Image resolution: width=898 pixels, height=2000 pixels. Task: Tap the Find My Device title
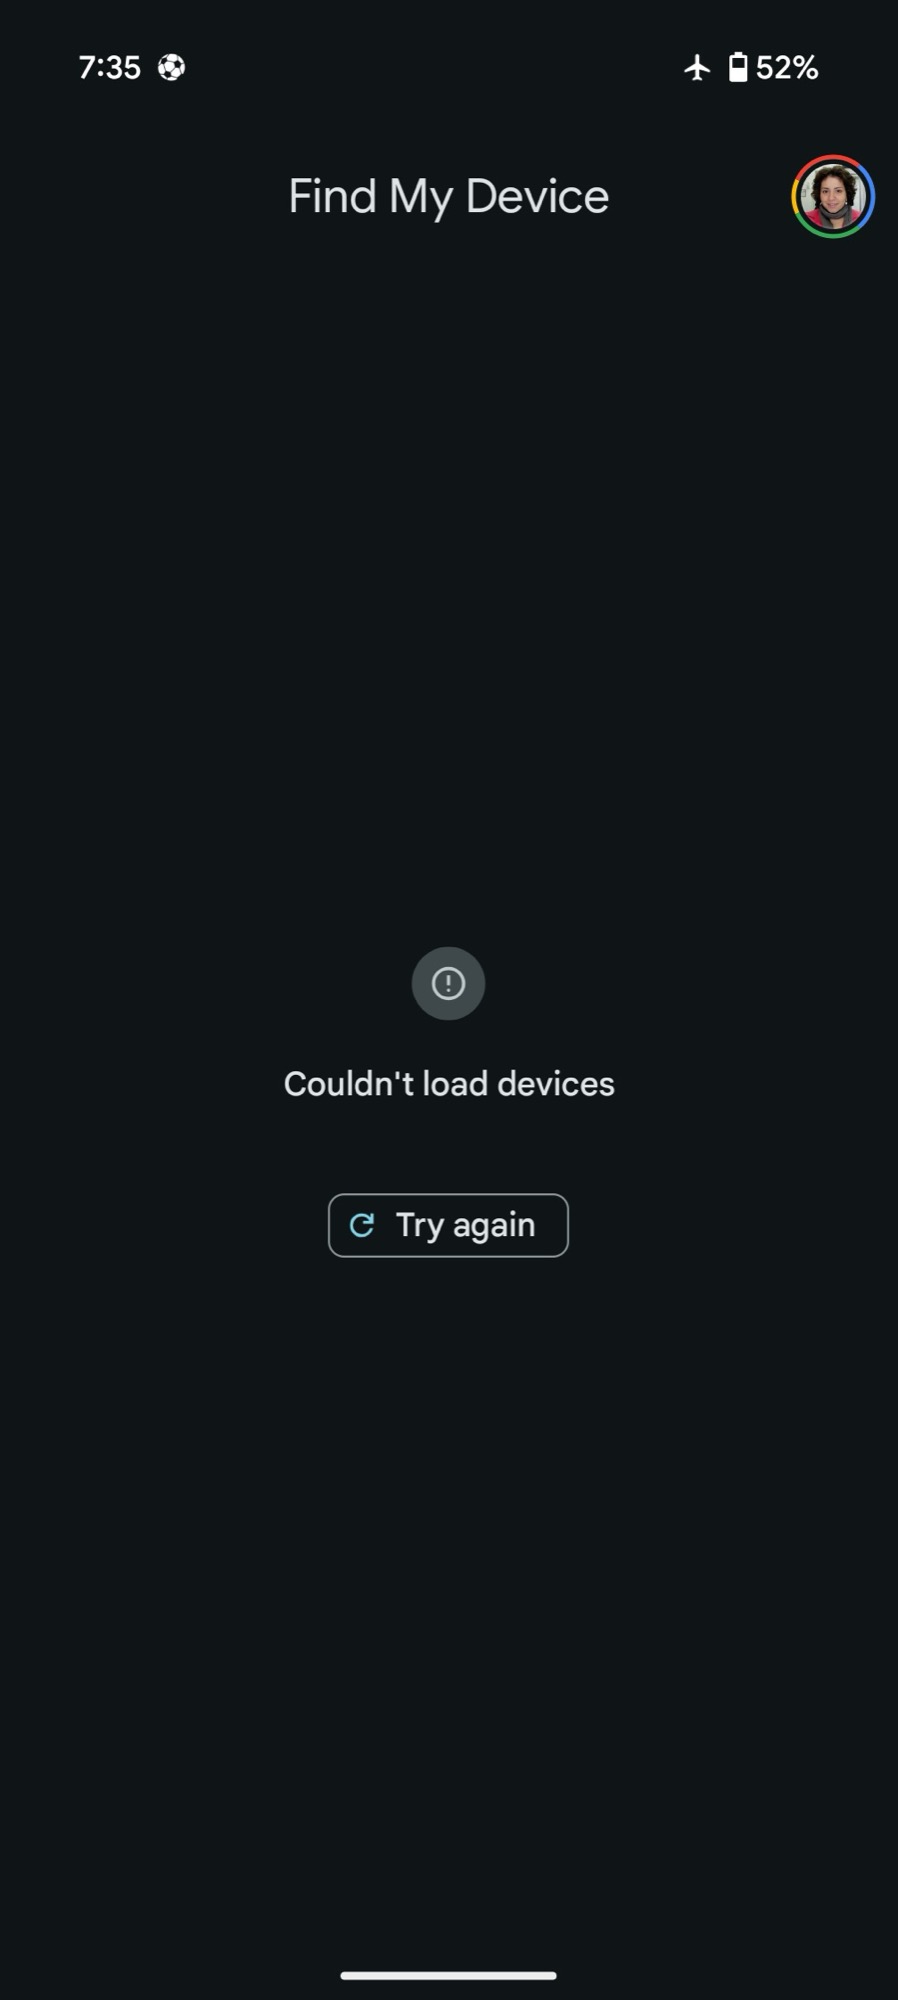pyautogui.click(x=448, y=197)
